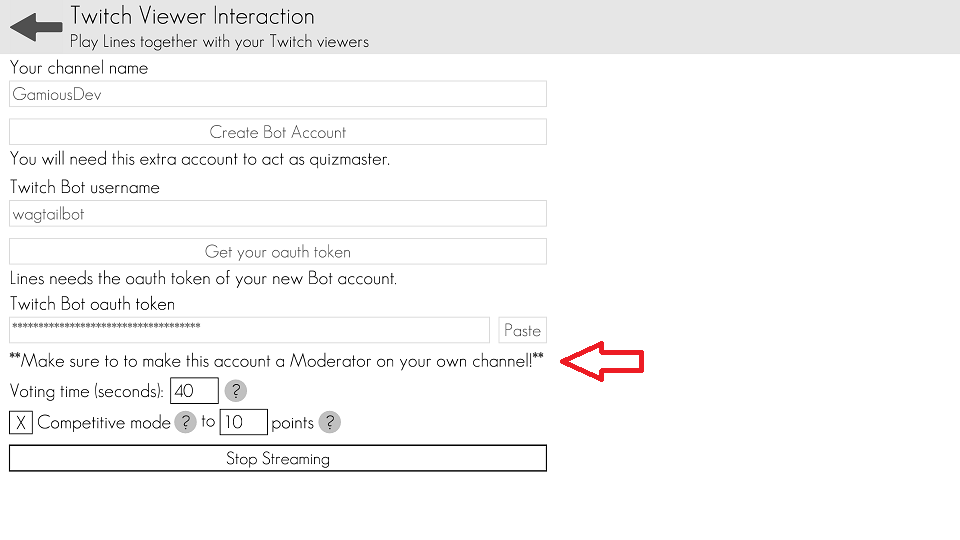This screenshot has height=540, width=960.
Task: Toggle the Competitive mode checkbox
Action: click(21, 423)
